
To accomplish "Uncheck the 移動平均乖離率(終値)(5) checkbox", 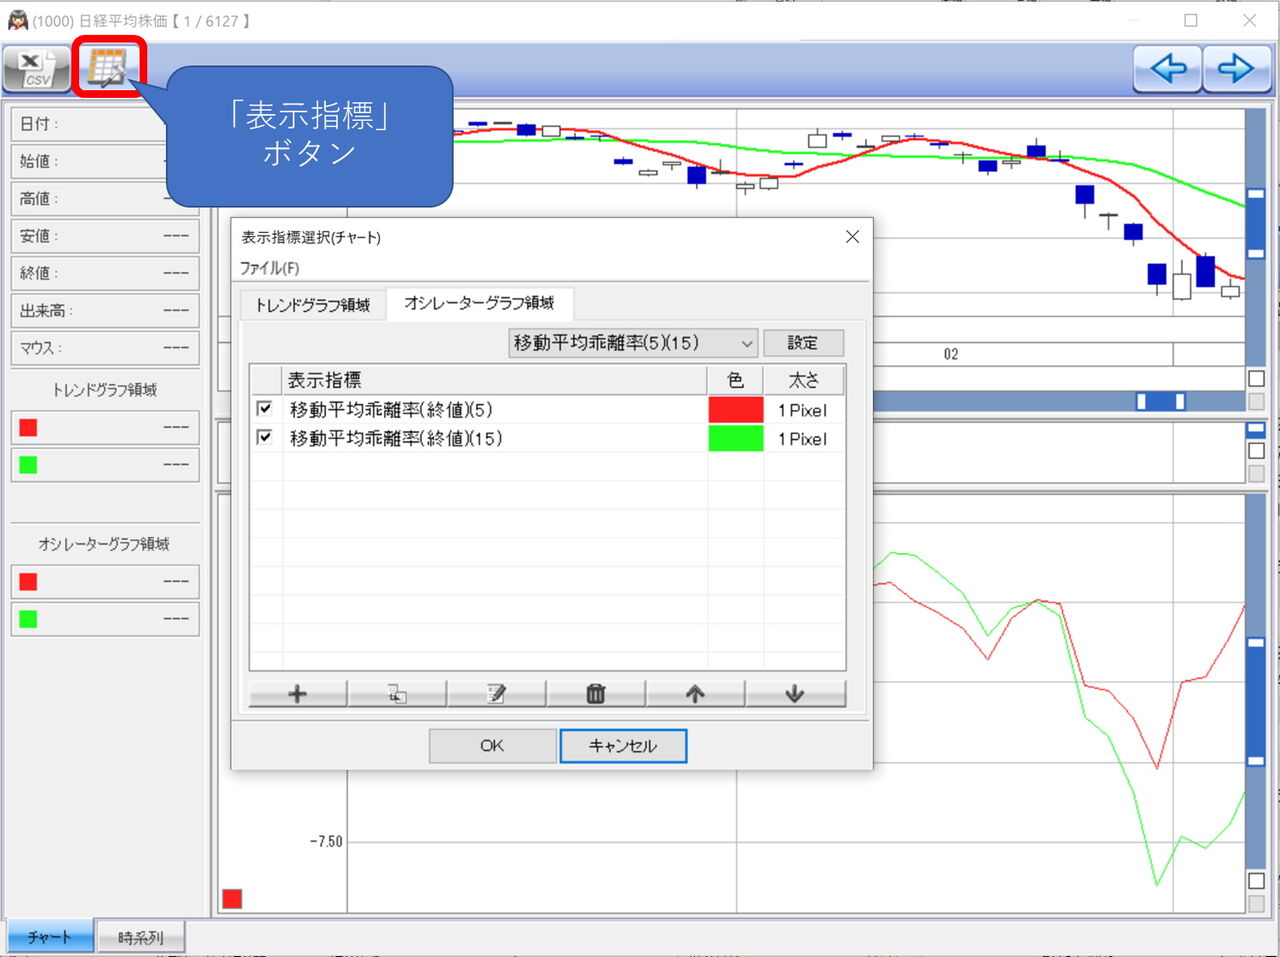I will [x=265, y=409].
